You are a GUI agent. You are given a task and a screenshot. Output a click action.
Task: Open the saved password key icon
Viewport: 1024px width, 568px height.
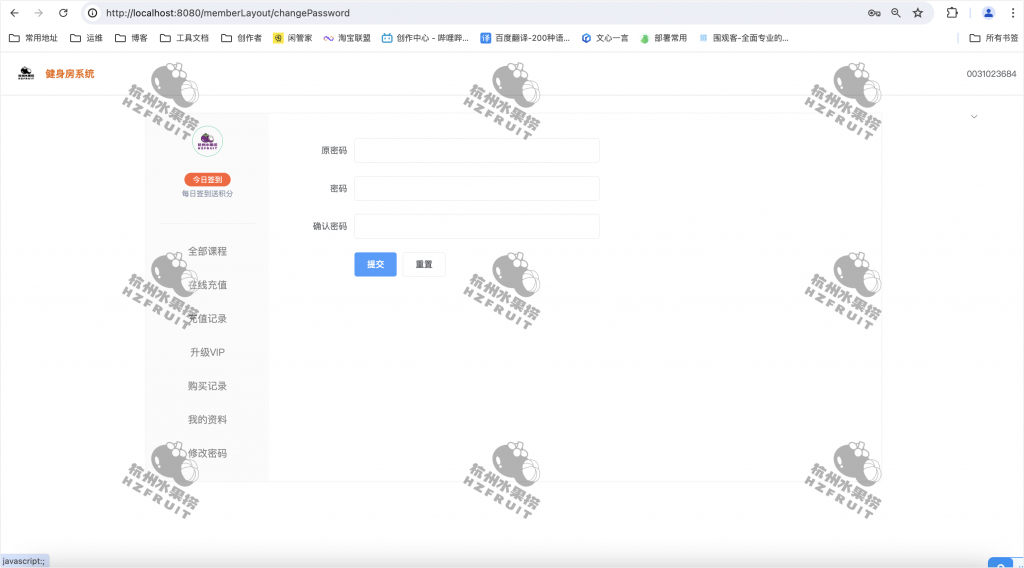(874, 13)
